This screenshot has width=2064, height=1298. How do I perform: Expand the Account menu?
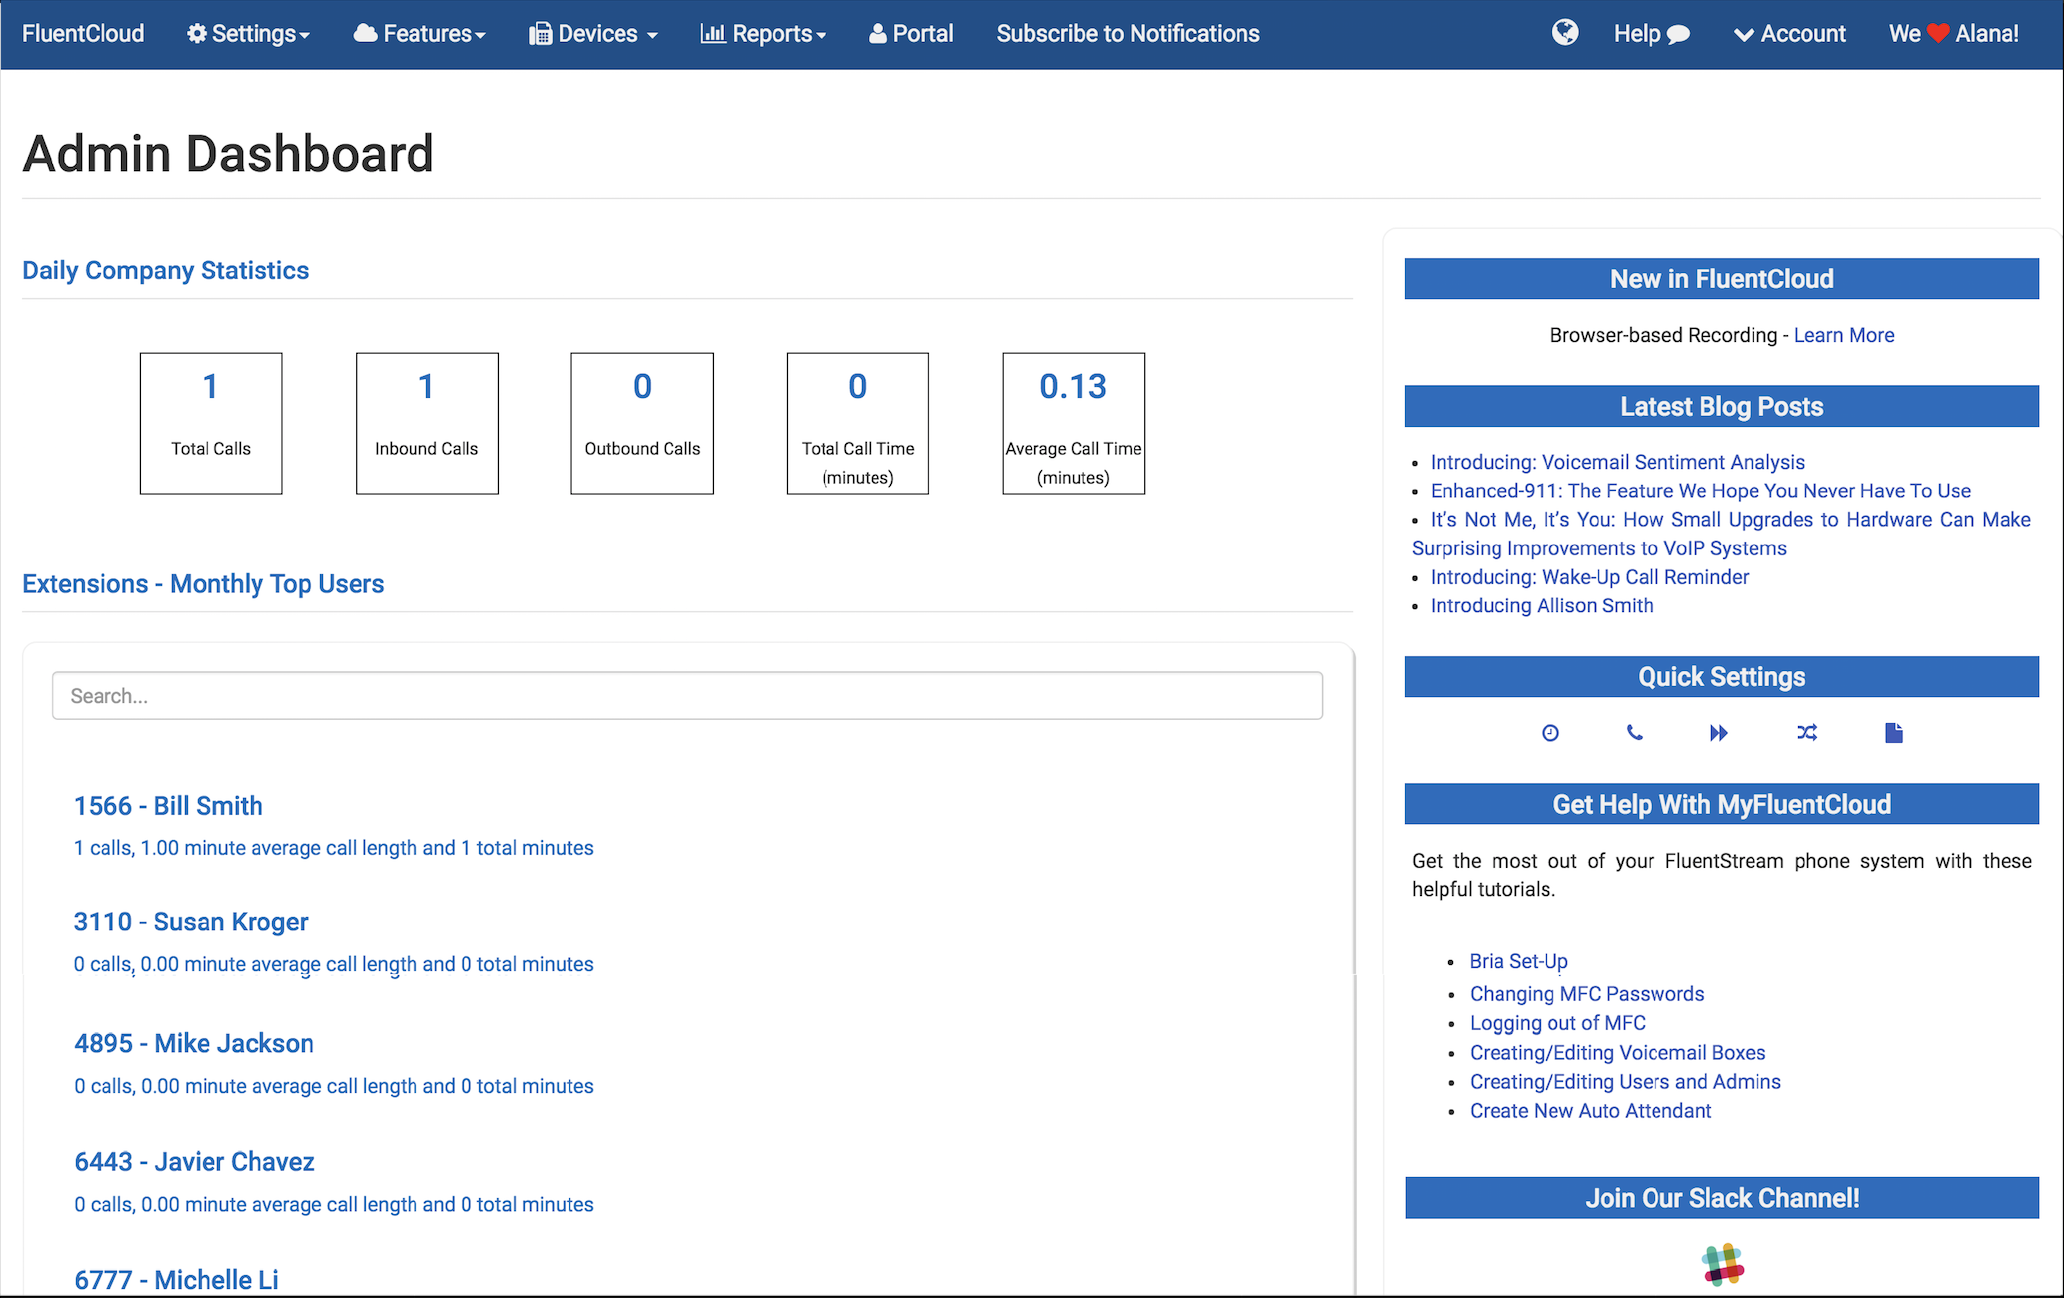[1790, 34]
